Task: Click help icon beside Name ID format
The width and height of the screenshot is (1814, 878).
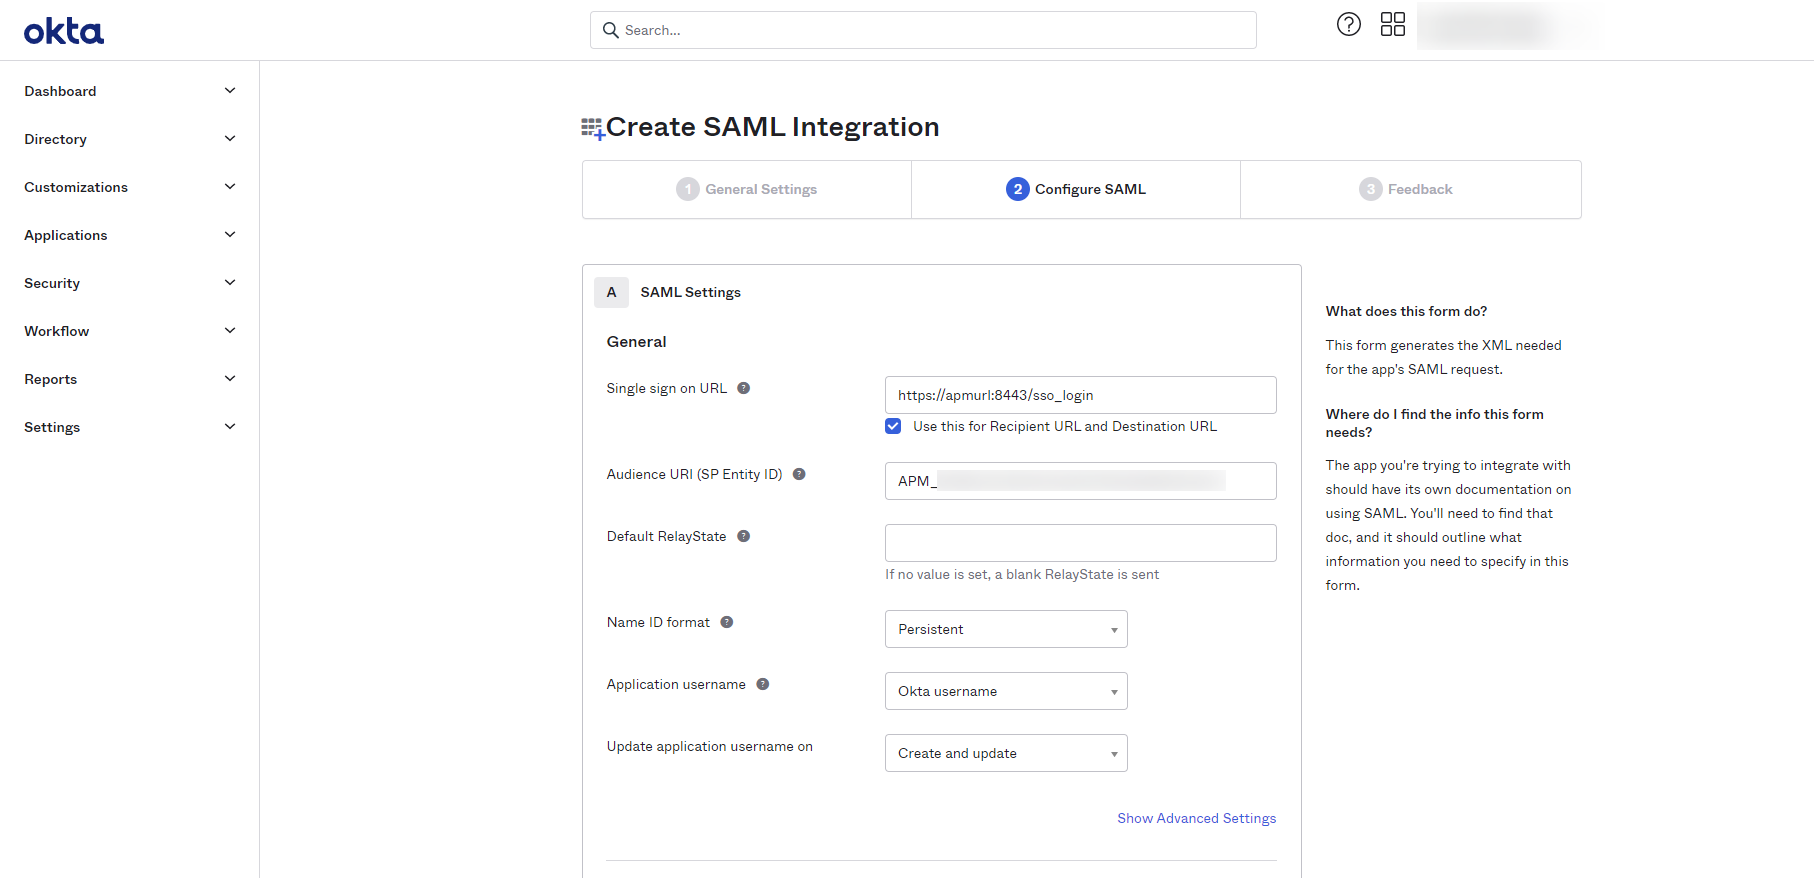Action: [727, 623]
